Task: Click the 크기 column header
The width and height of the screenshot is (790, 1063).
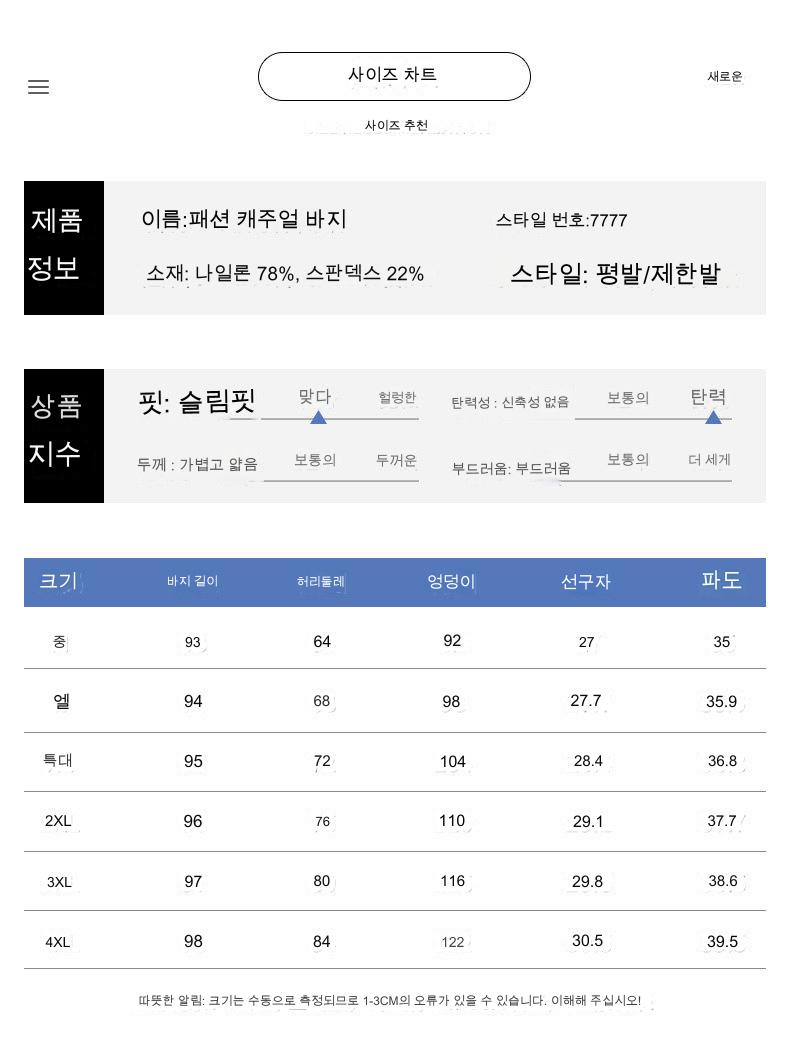Action: (58, 581)
